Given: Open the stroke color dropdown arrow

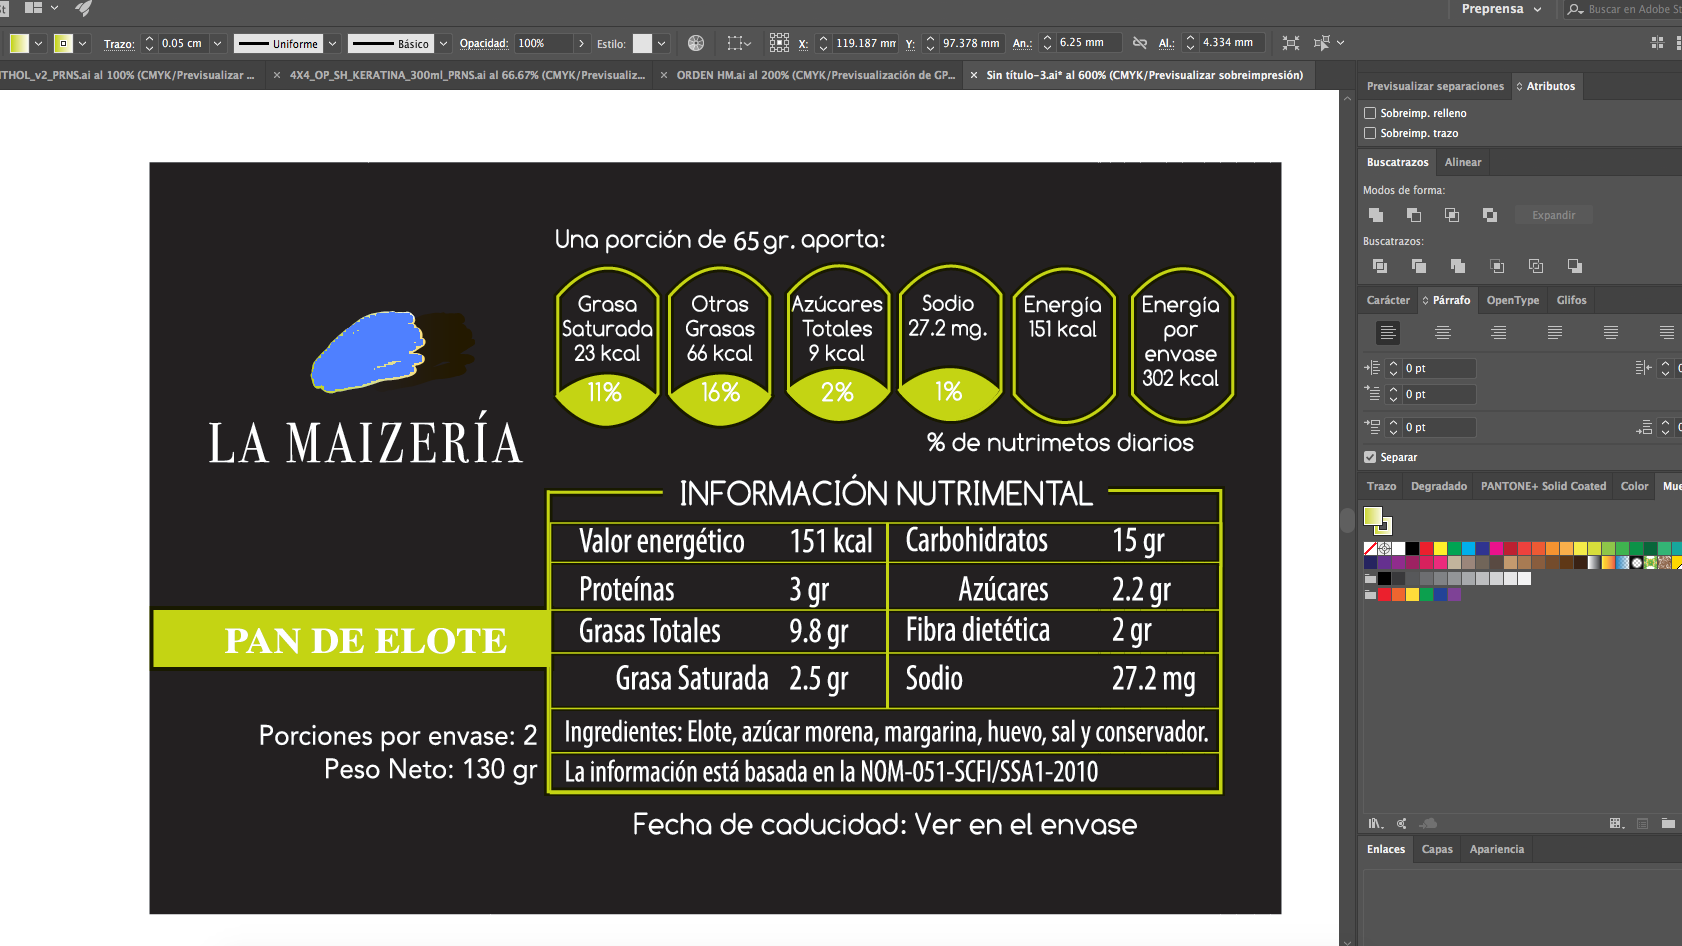Looking at the screenshot, I should (x=83, y=43).
